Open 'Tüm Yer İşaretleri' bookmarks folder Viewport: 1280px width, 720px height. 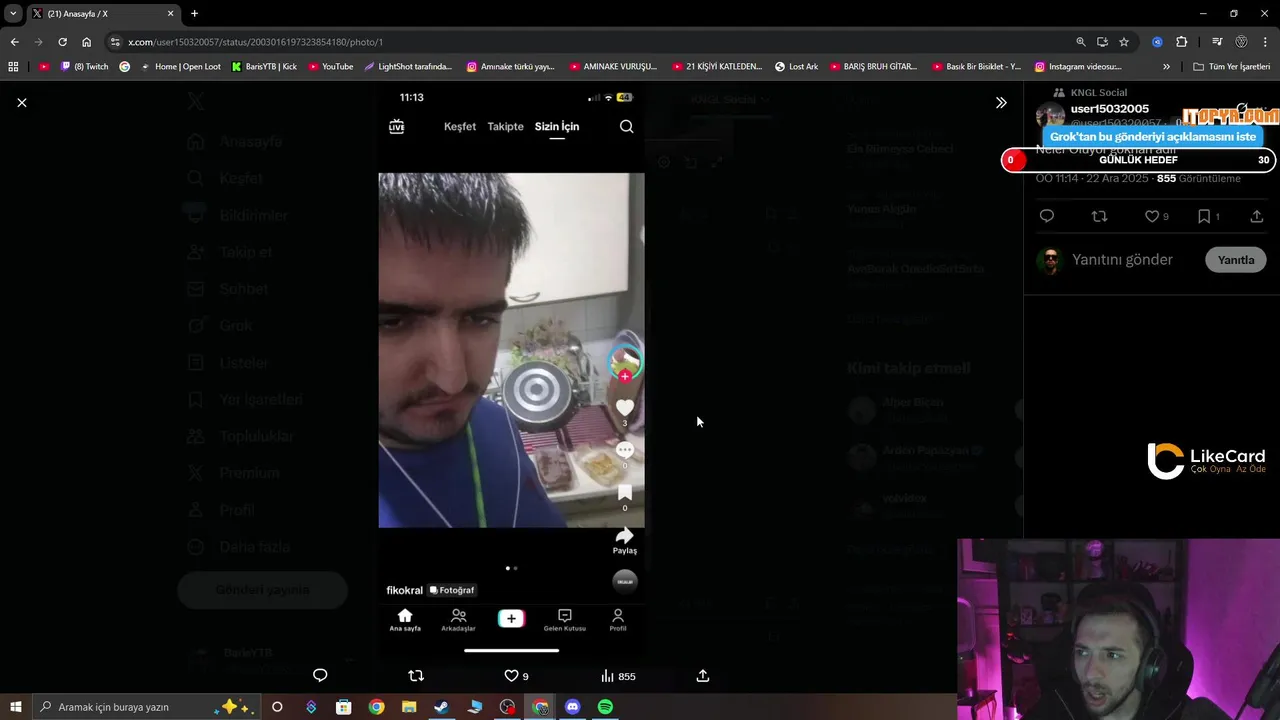pos(1232,67)
